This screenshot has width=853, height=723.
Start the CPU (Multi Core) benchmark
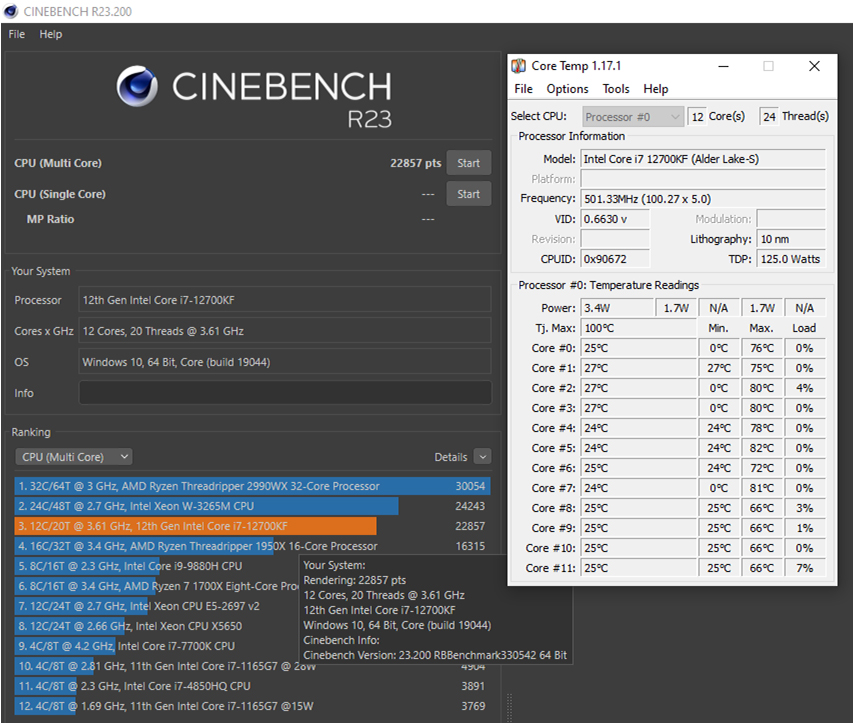click(x=468, y=163)
